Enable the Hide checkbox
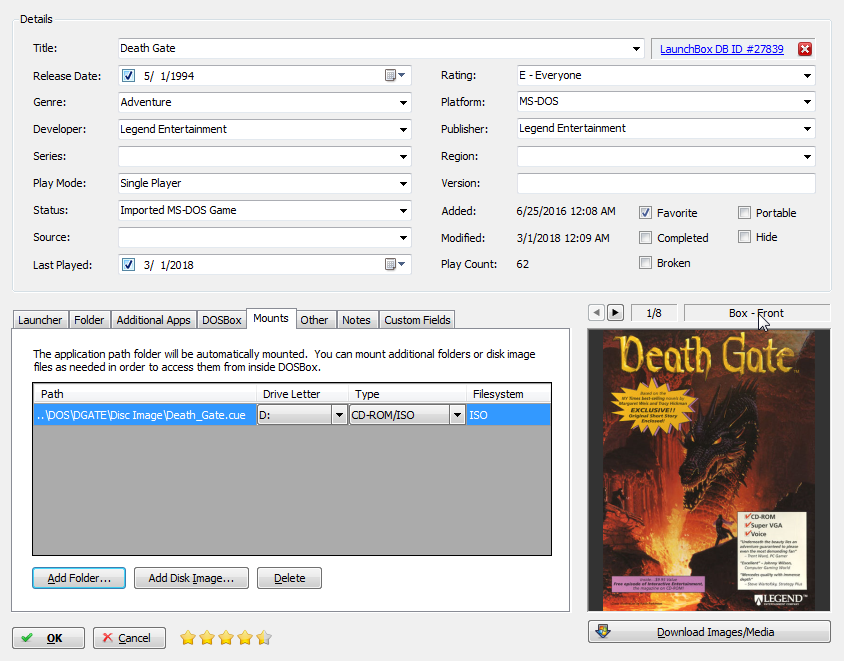Screen dimensions: 844x661 pyautogui.click(x=744, y=236)
